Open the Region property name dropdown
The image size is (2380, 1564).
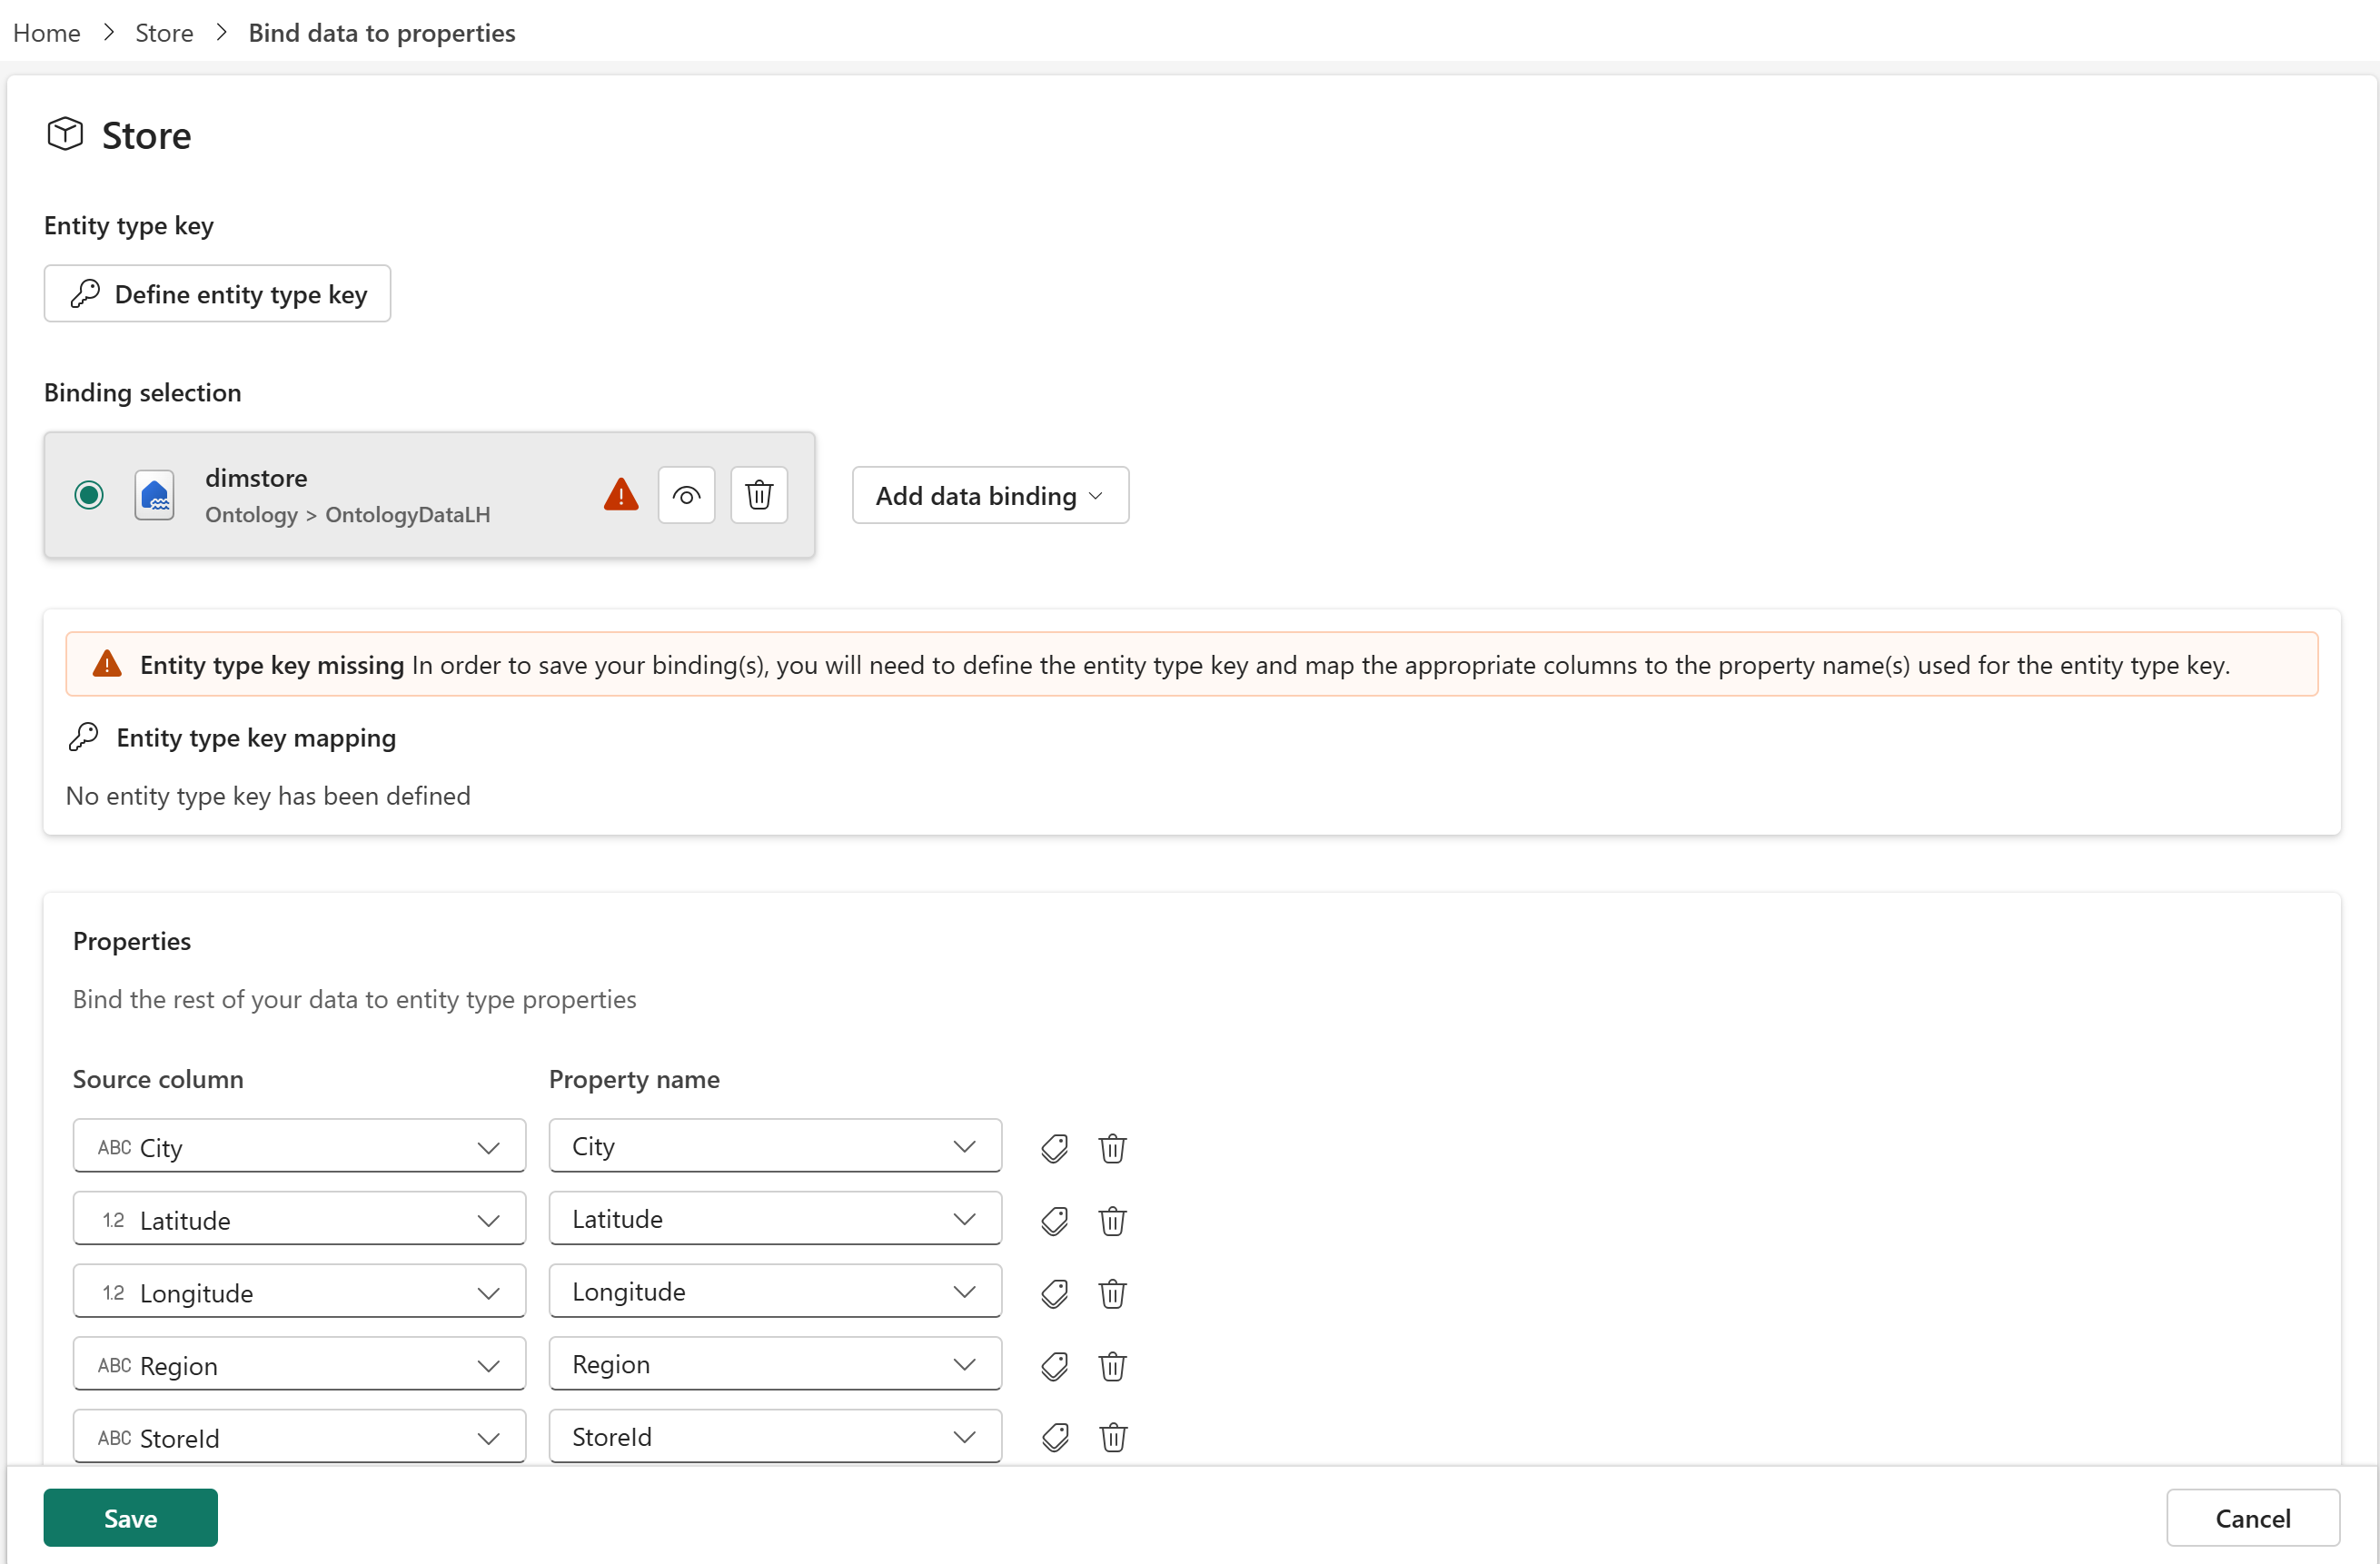coord(775,1364)
